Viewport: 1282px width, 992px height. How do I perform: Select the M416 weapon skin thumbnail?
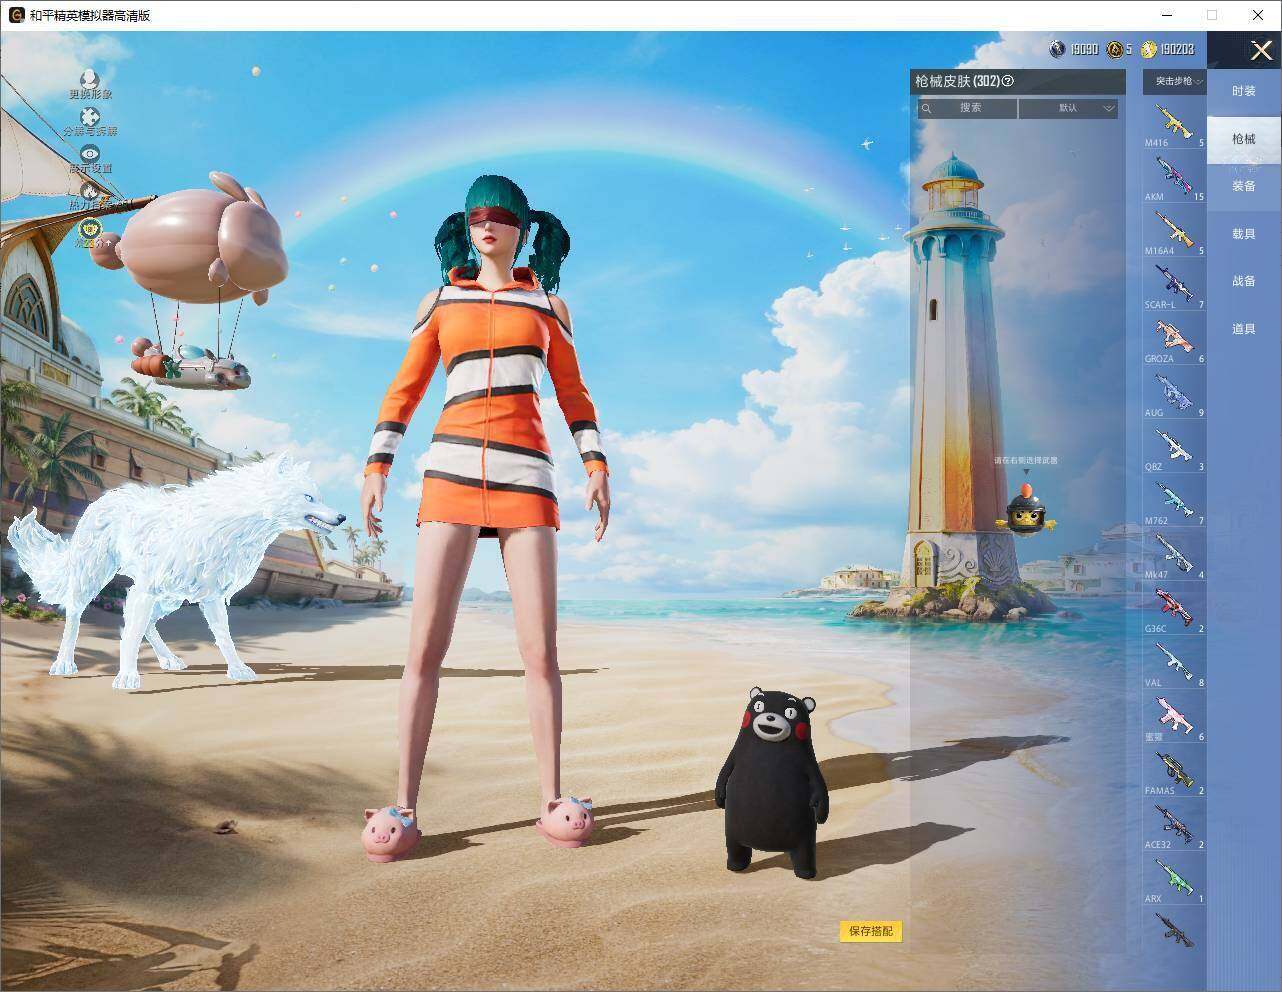1175,123
